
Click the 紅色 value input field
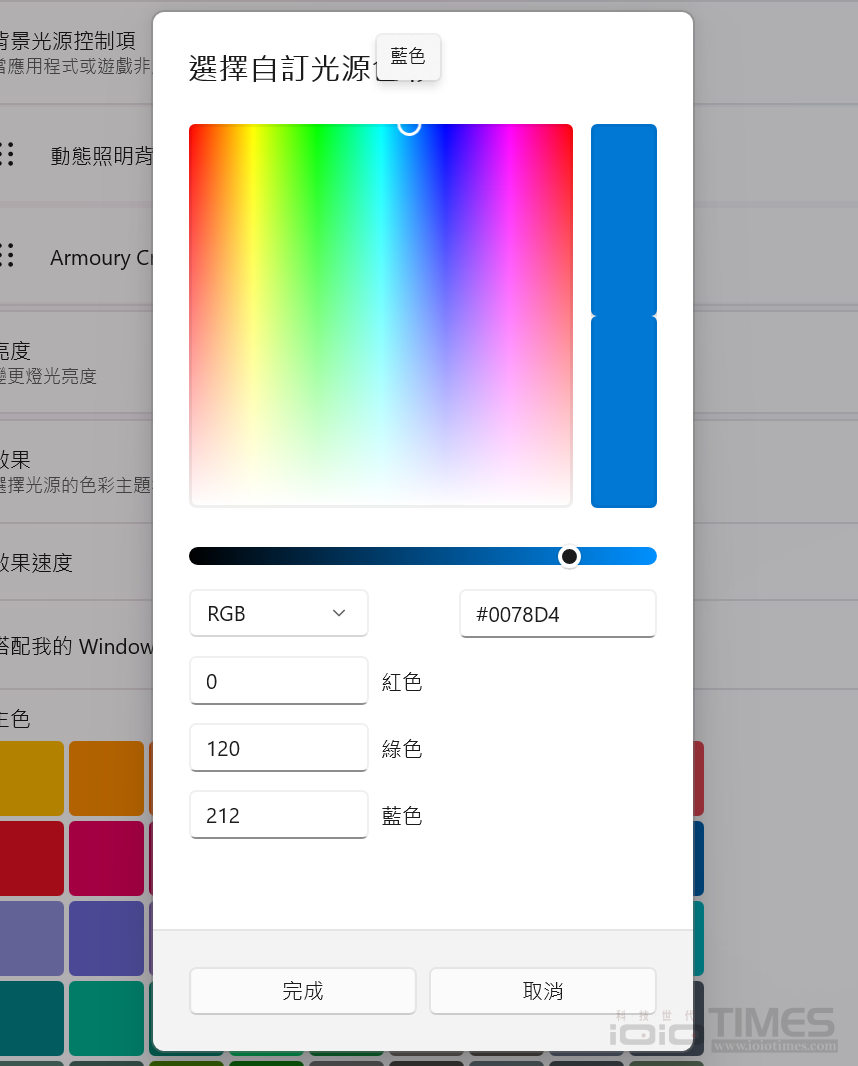[278, 681]
